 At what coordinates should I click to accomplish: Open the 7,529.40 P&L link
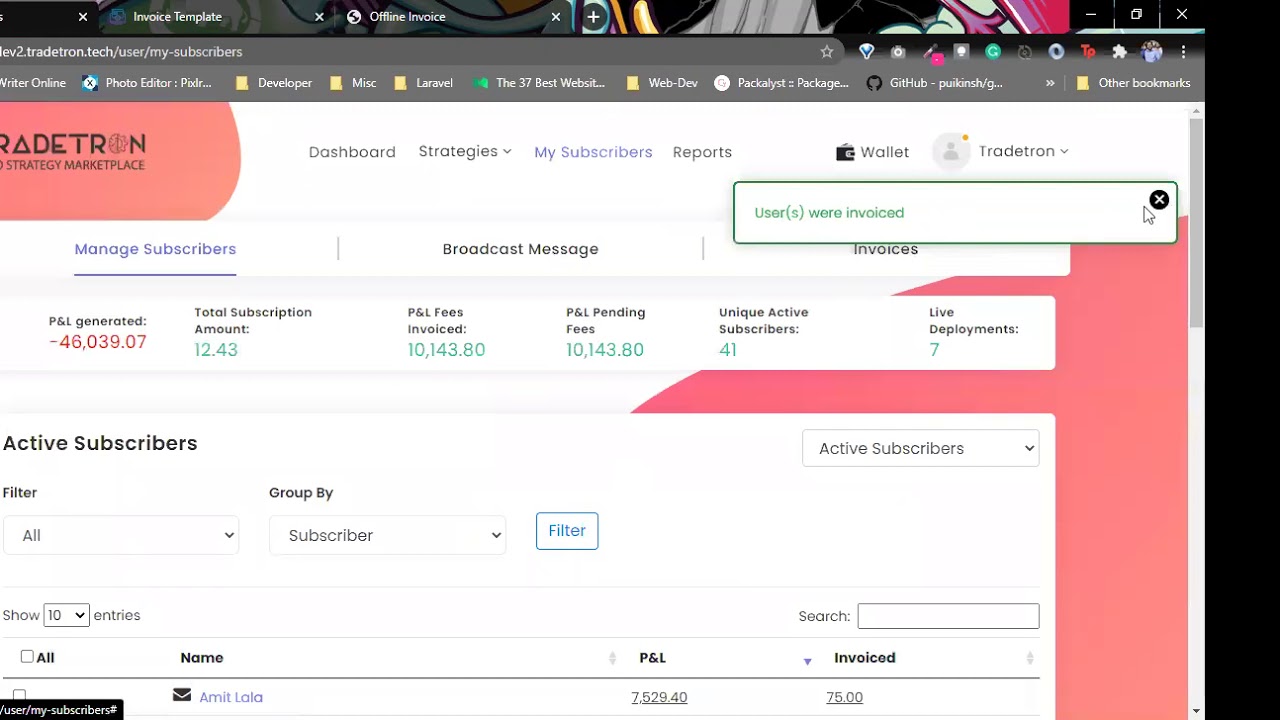[659, 697]
